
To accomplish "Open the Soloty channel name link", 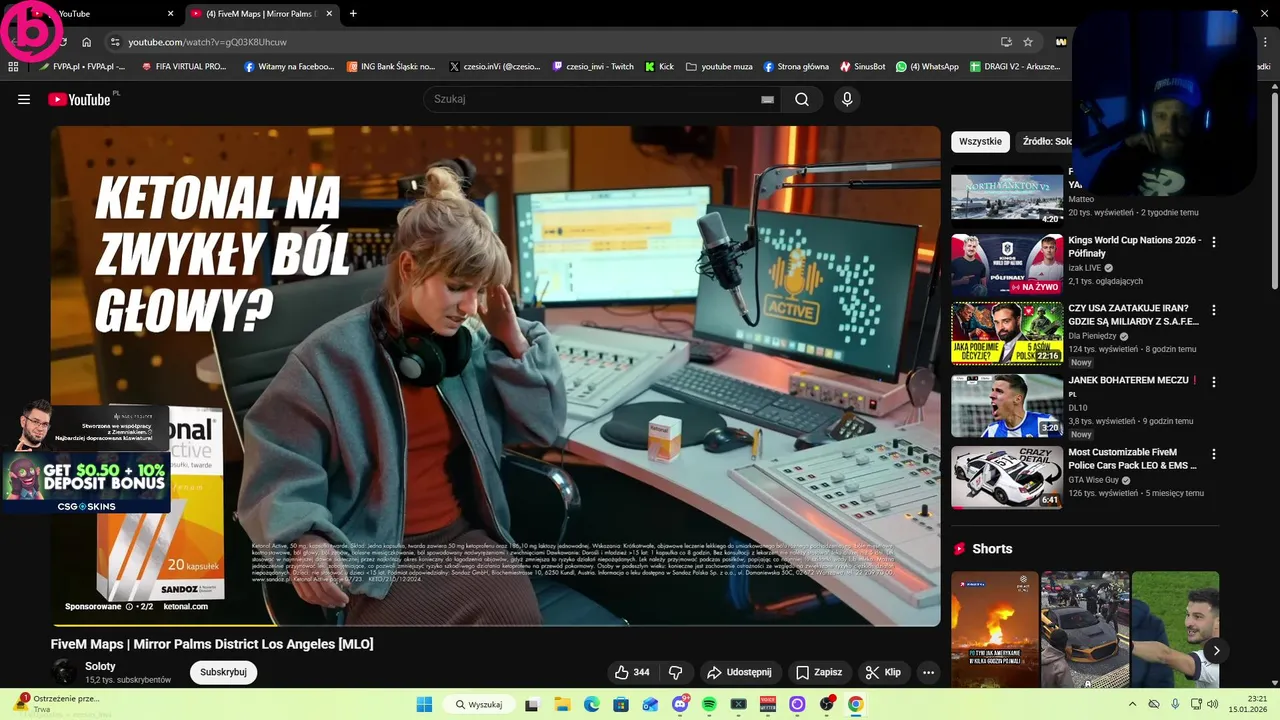I will click(100, 666).
